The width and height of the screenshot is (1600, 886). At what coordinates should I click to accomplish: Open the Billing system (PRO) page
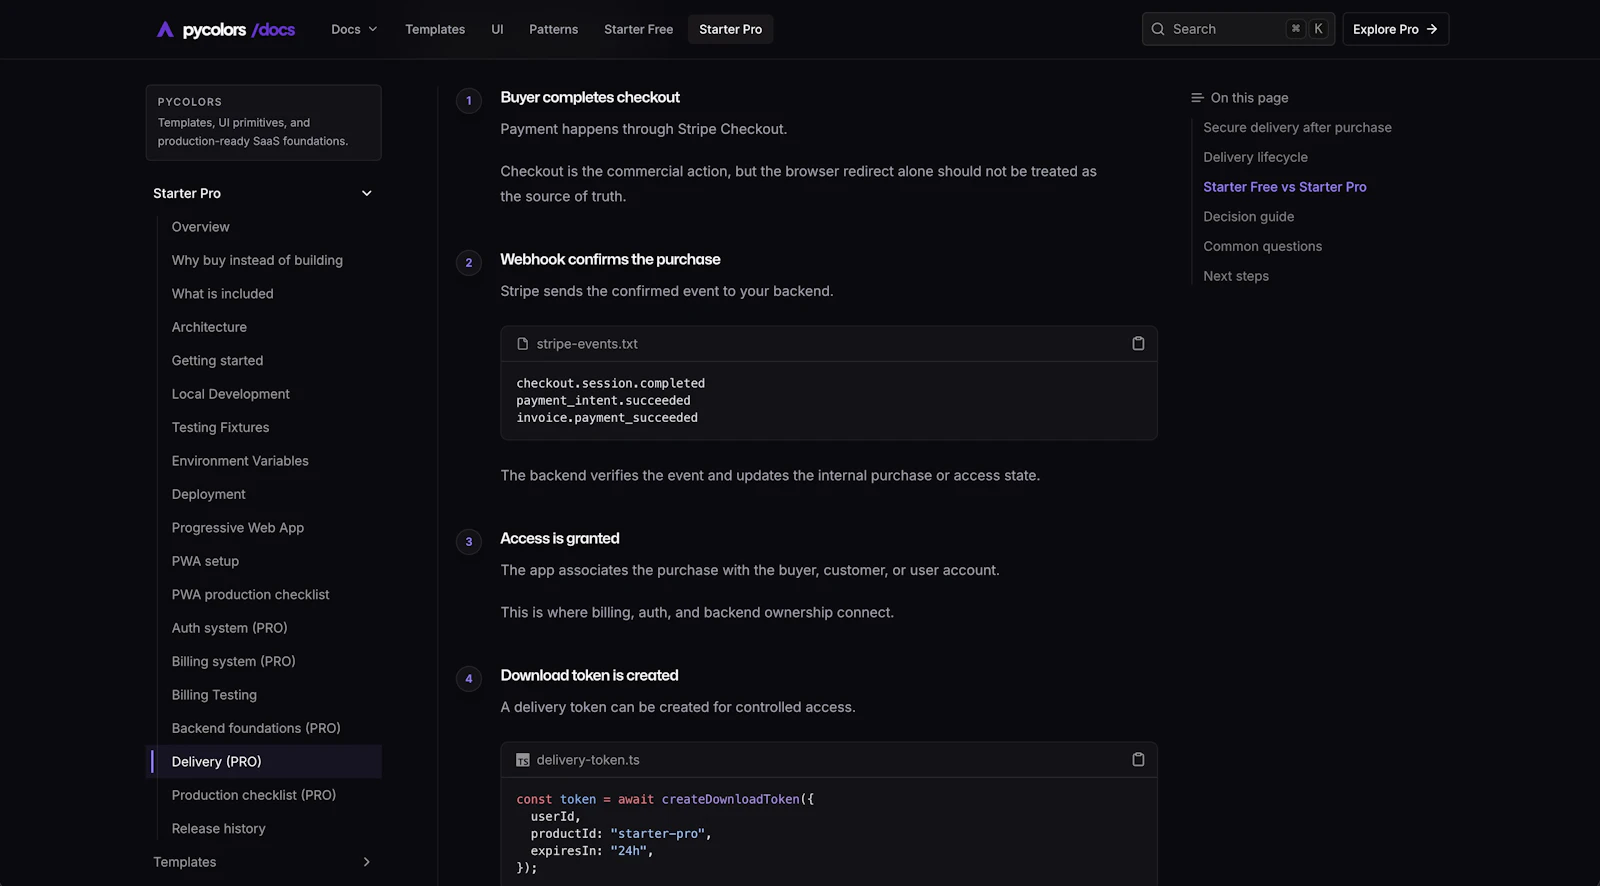[233, 661]
